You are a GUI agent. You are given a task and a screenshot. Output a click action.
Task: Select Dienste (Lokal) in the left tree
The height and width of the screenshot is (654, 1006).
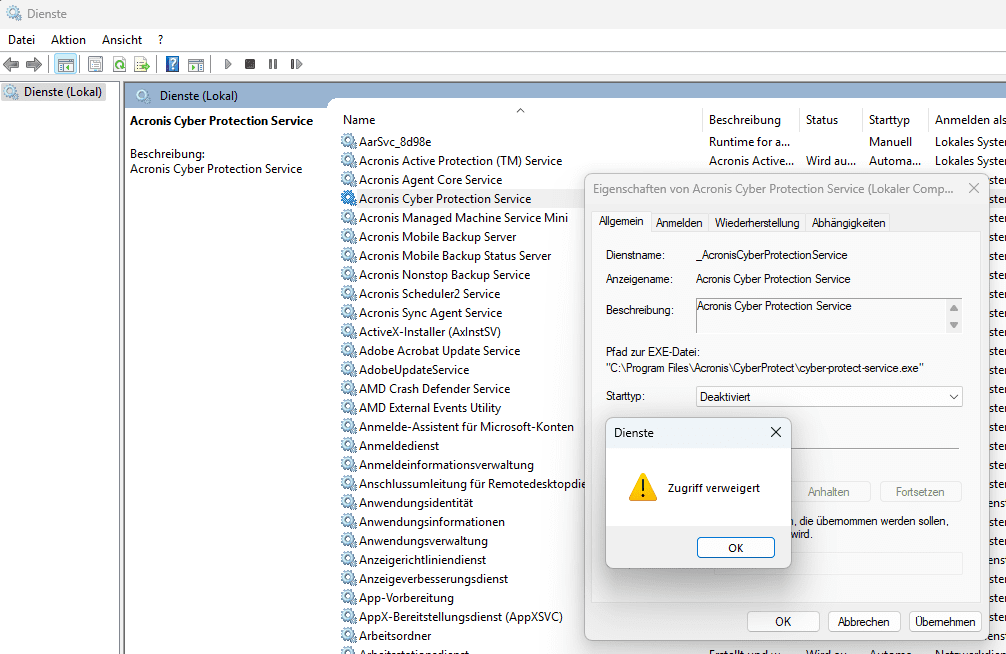pos(53,92)
